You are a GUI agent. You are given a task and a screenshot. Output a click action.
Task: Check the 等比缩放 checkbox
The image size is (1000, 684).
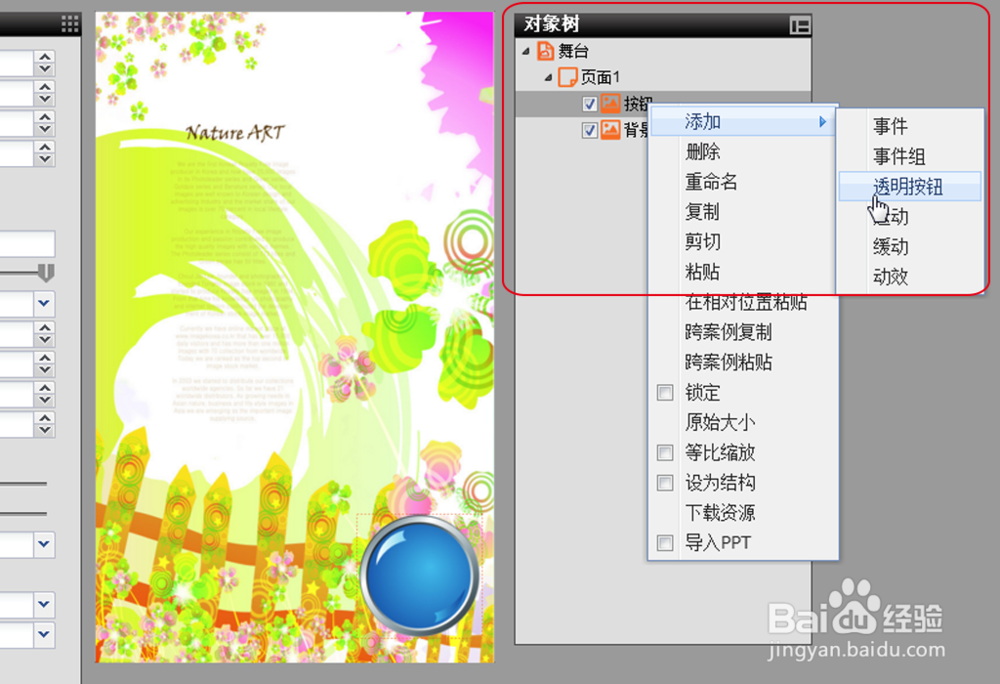(665, 453)
